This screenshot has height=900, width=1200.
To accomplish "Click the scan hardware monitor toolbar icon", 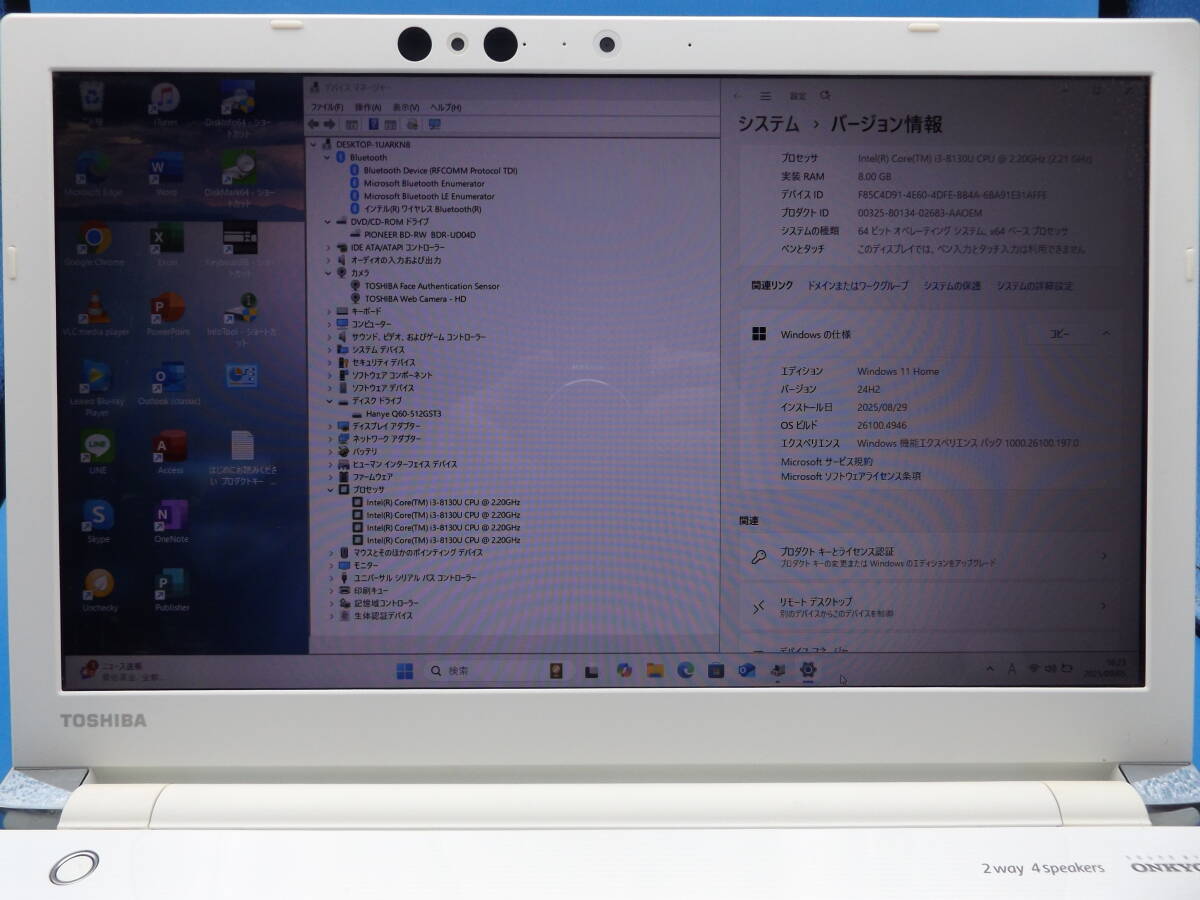I will click(434, 124).
